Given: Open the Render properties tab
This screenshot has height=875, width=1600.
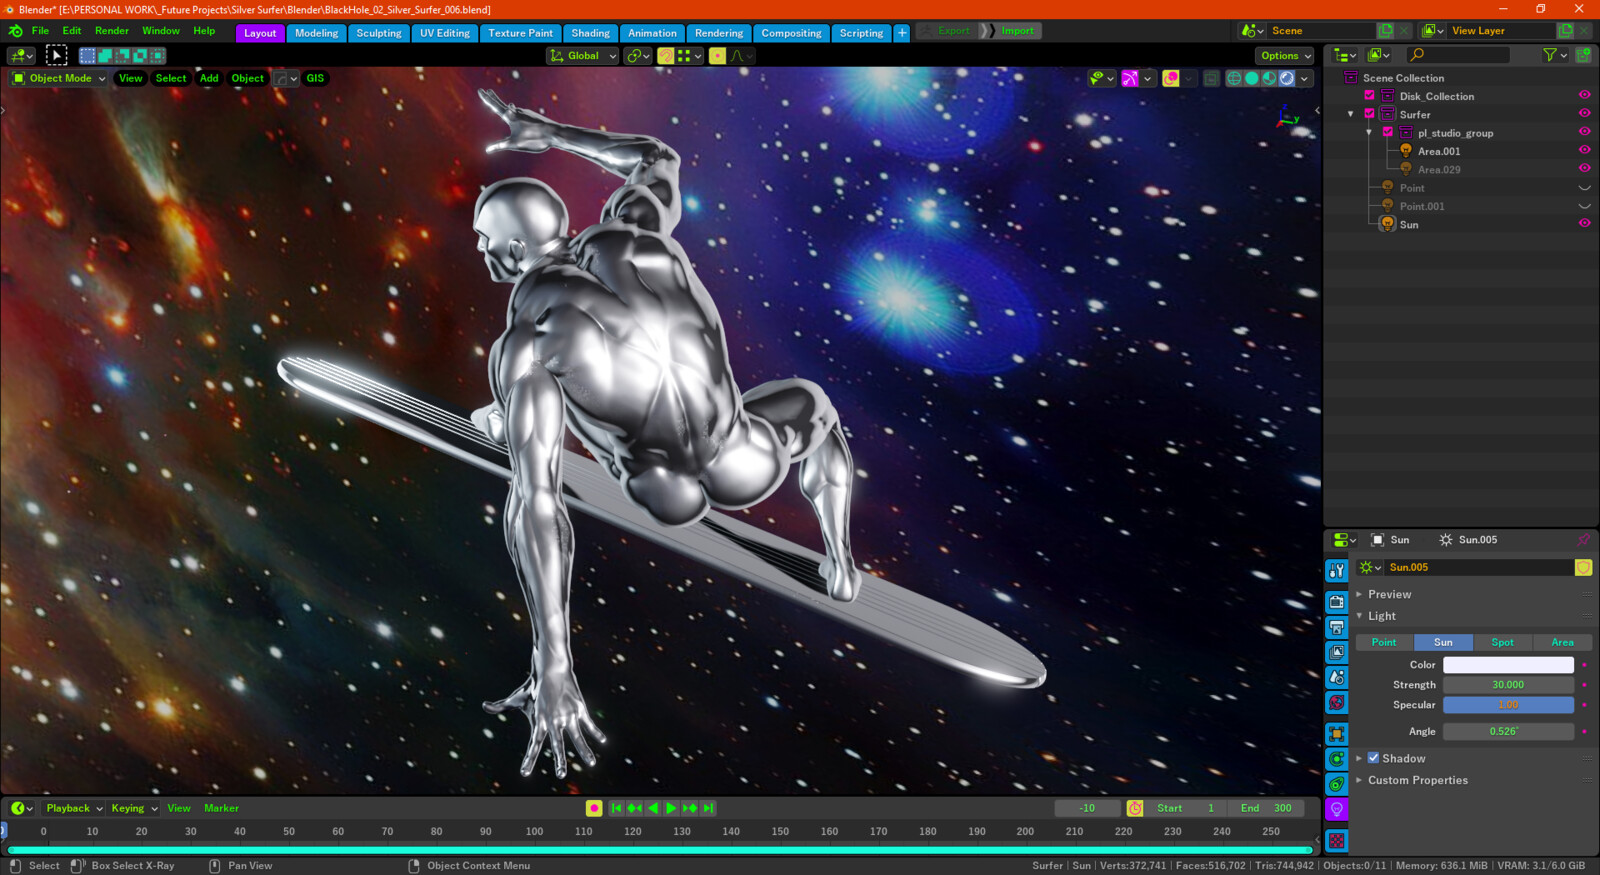Looking at the screenshot, I should pyautogui.click(x=1337, y=602).
